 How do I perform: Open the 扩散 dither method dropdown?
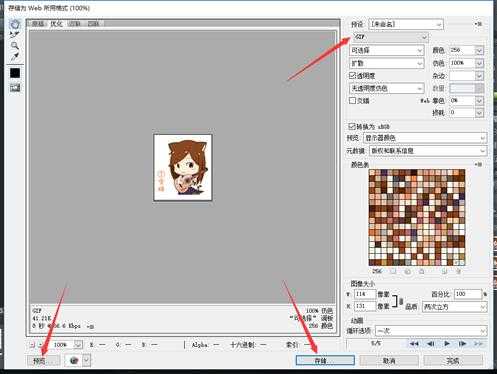click(x=386, y=63)
